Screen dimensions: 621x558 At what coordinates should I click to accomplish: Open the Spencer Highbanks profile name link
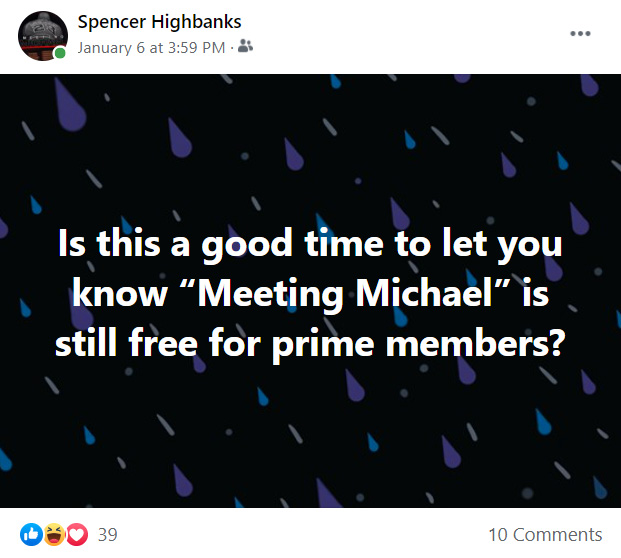coord(159,22)
